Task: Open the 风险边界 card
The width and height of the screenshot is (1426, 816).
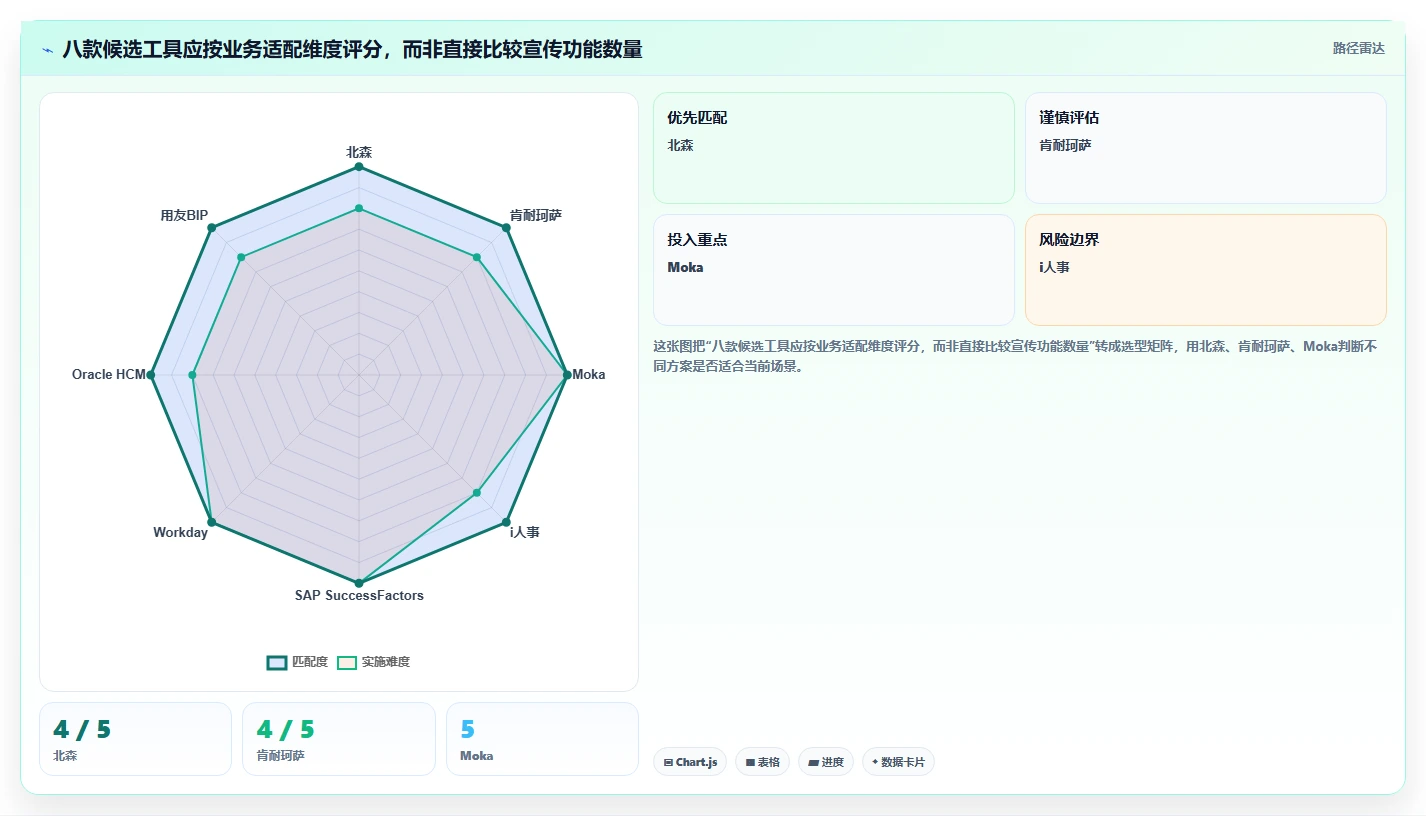Action: tap(1206, 270)
